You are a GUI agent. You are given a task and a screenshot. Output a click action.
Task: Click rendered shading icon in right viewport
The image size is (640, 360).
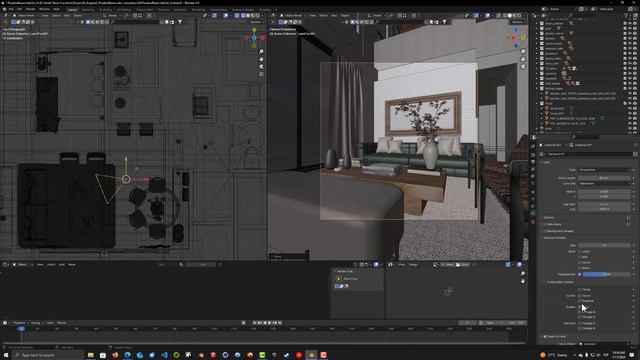click(519, 16)
